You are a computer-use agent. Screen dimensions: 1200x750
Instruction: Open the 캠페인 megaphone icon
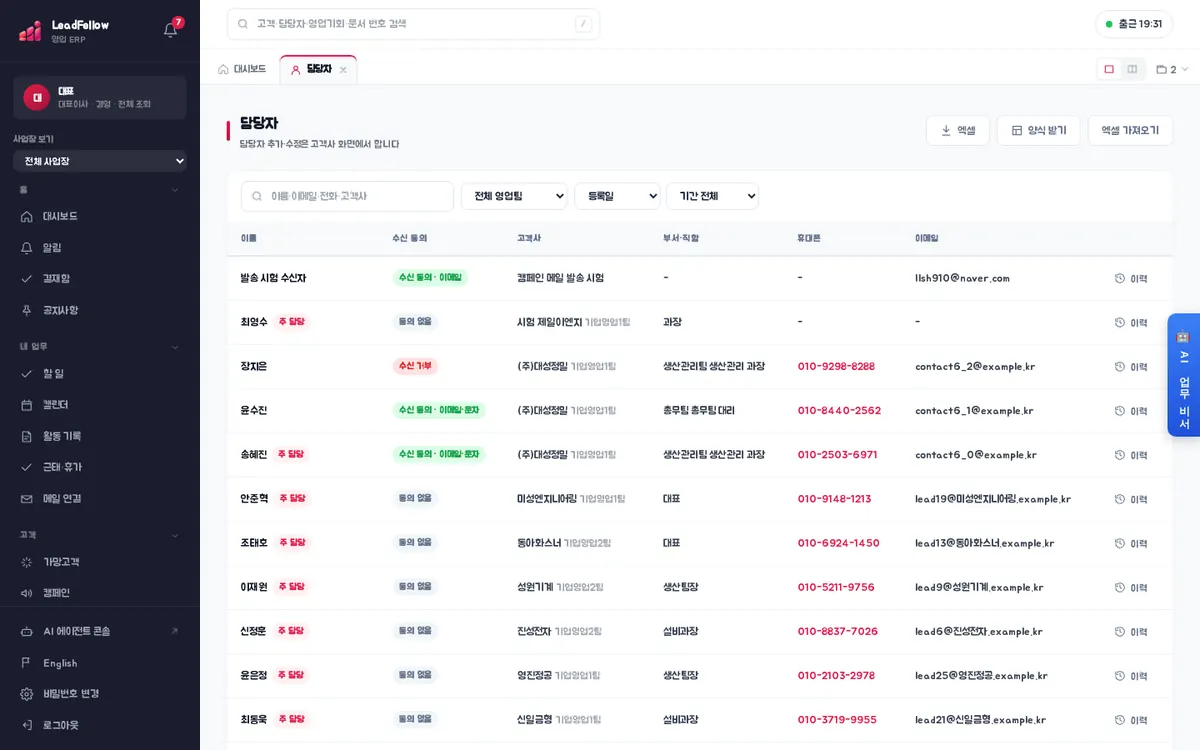tap(27, 593)
